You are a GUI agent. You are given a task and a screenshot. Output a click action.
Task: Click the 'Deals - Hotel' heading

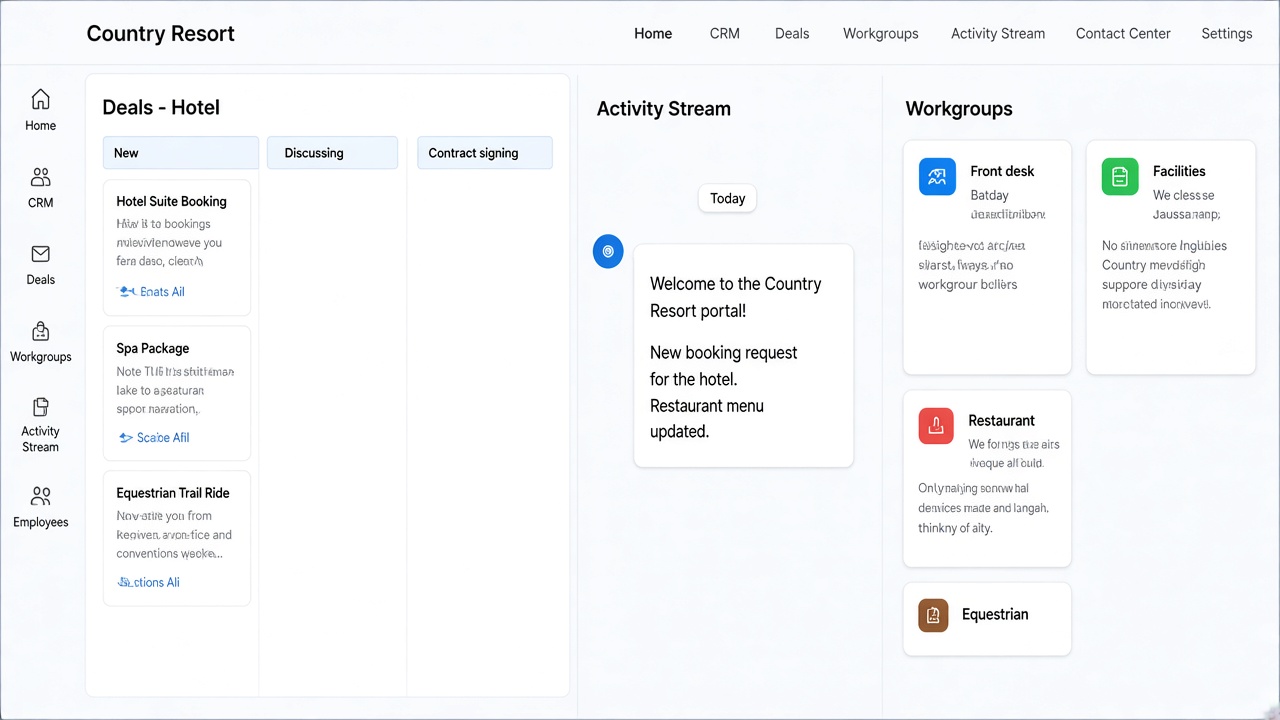pos(161,107)
